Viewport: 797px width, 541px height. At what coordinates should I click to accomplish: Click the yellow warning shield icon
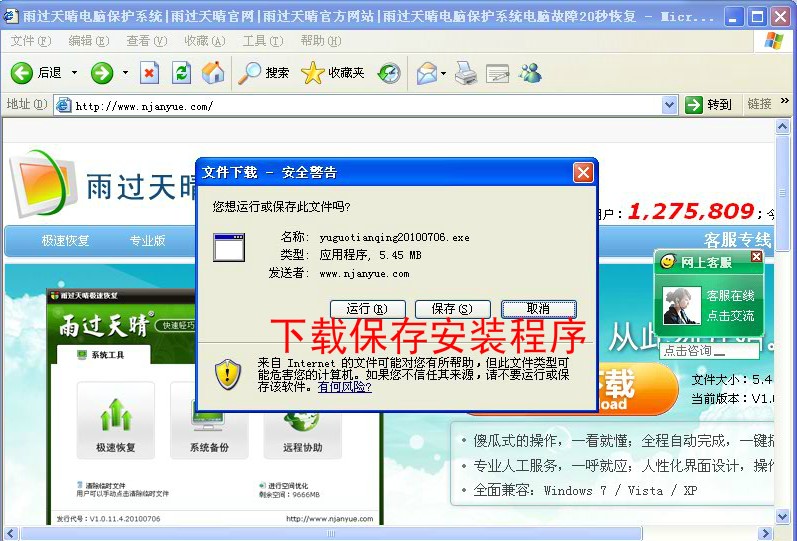pos(227,374)
